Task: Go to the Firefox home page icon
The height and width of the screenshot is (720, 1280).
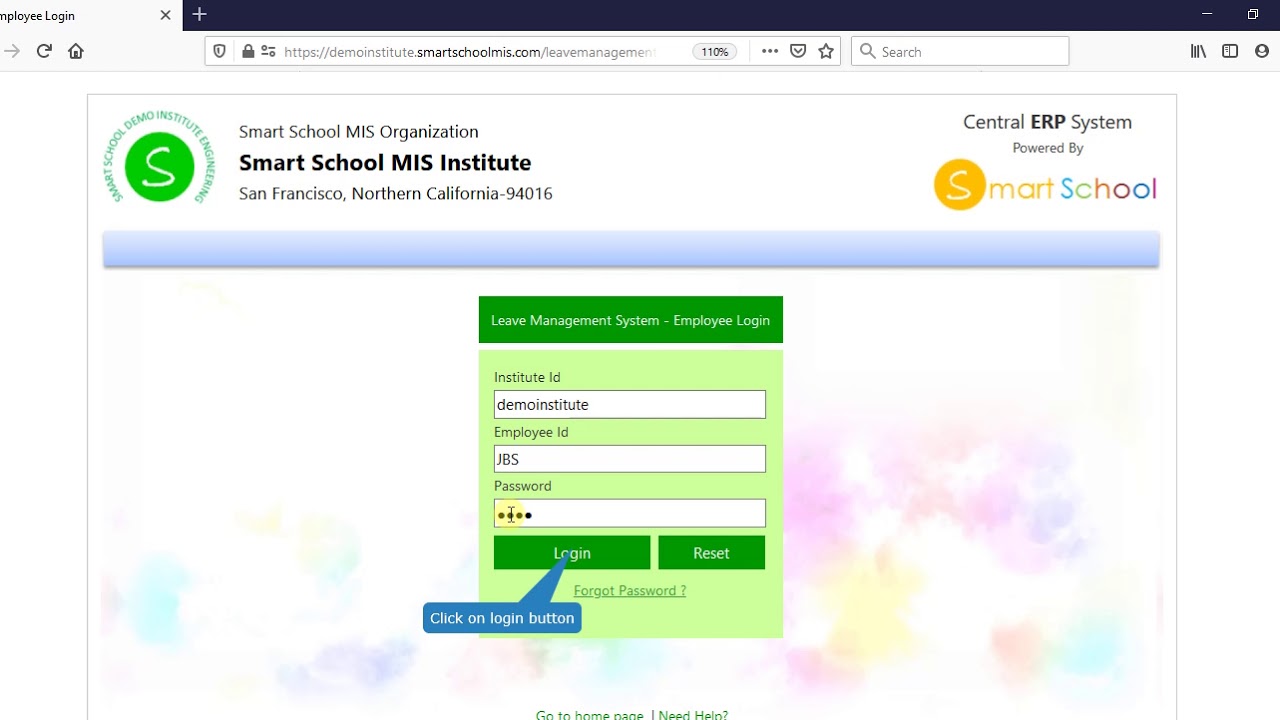Action: coord(76,51)
